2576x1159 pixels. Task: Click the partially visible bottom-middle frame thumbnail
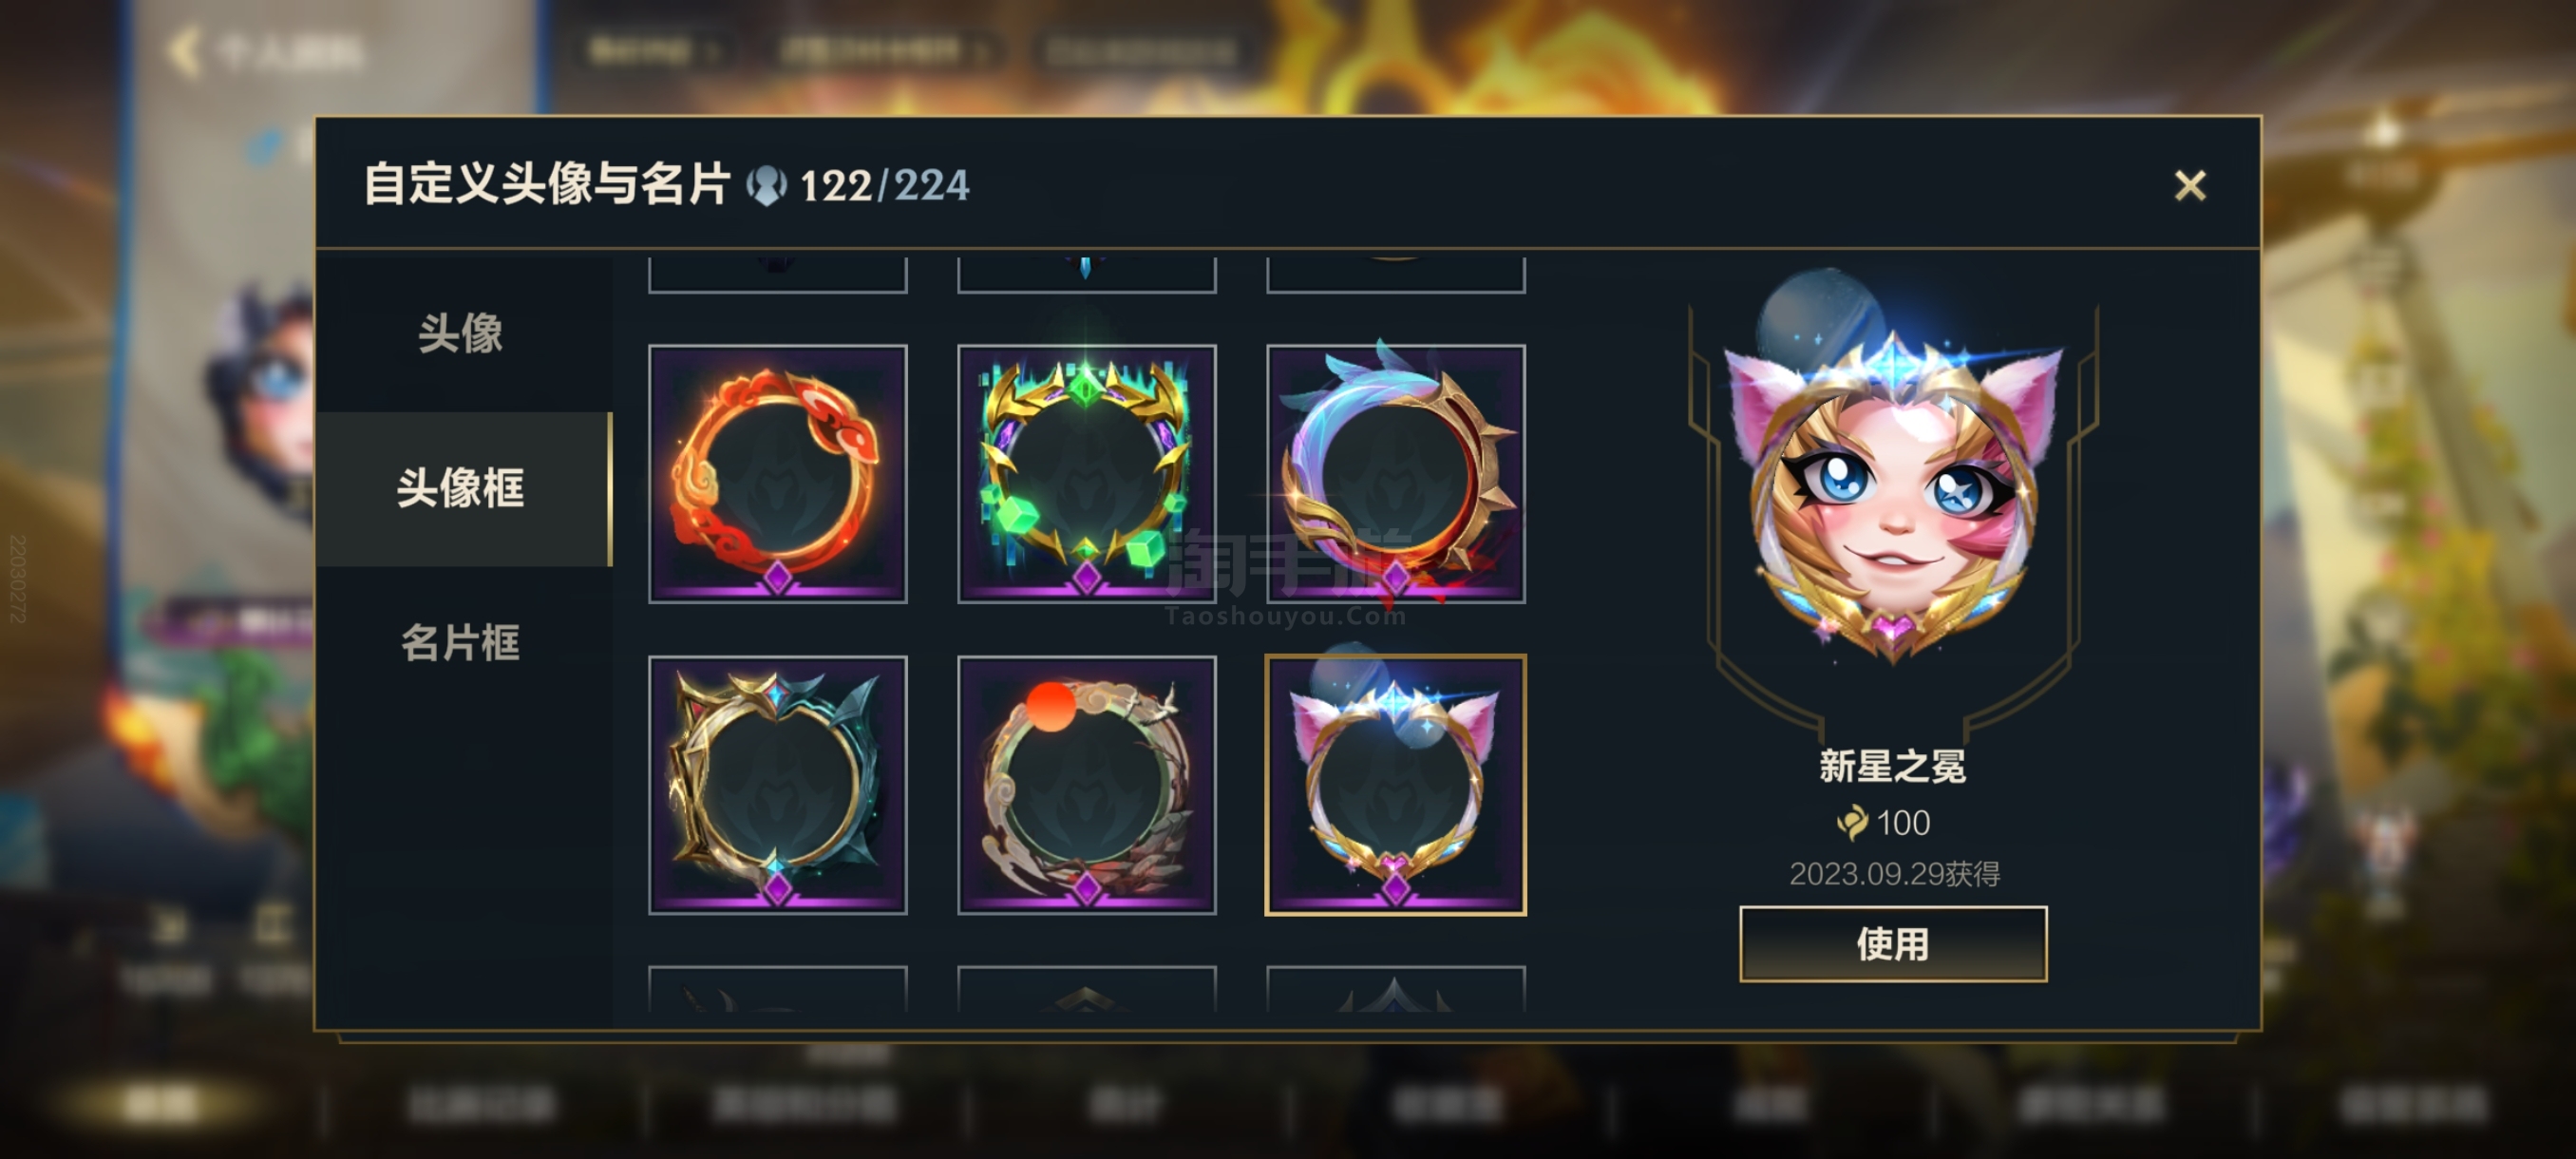(x=1086, y=989)
